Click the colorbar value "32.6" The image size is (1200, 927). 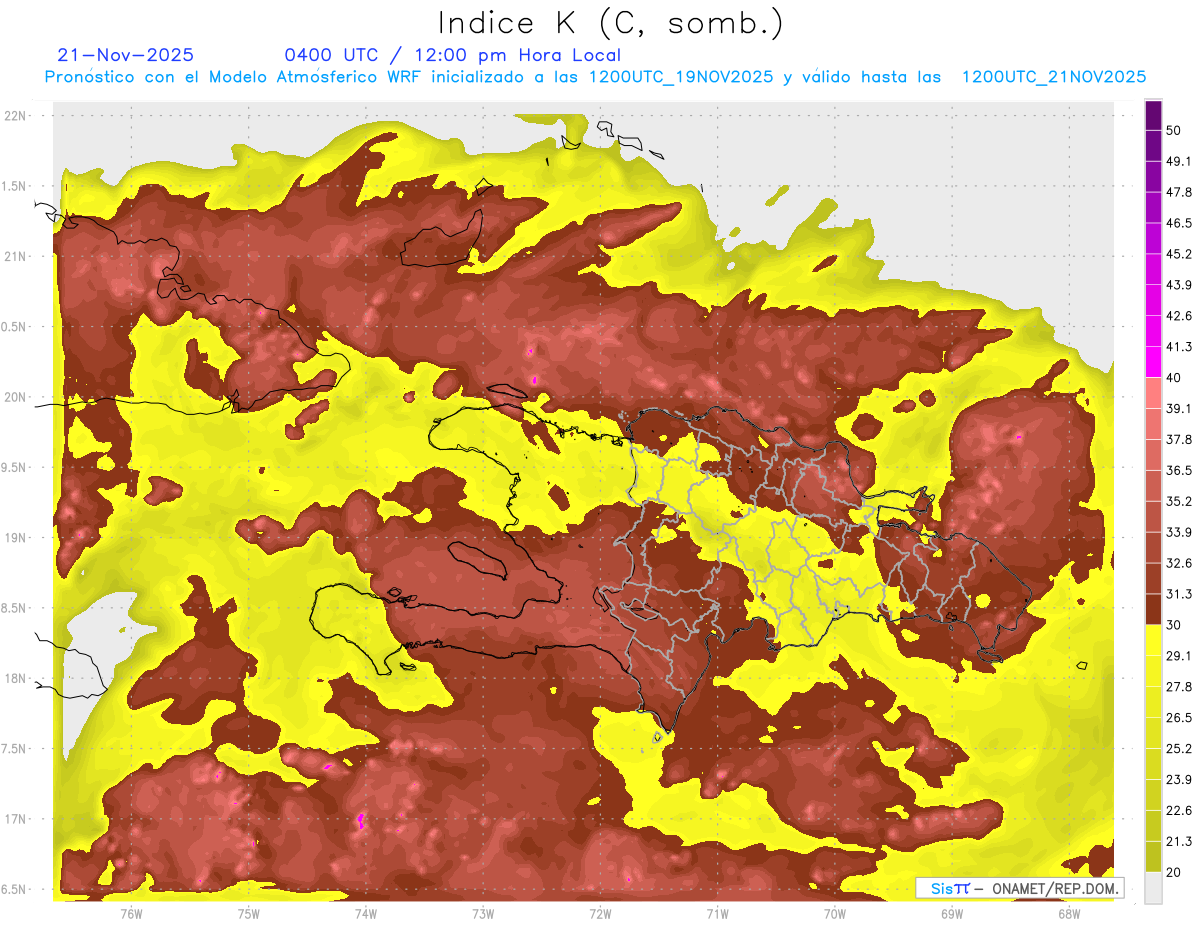pos(1179,563)
